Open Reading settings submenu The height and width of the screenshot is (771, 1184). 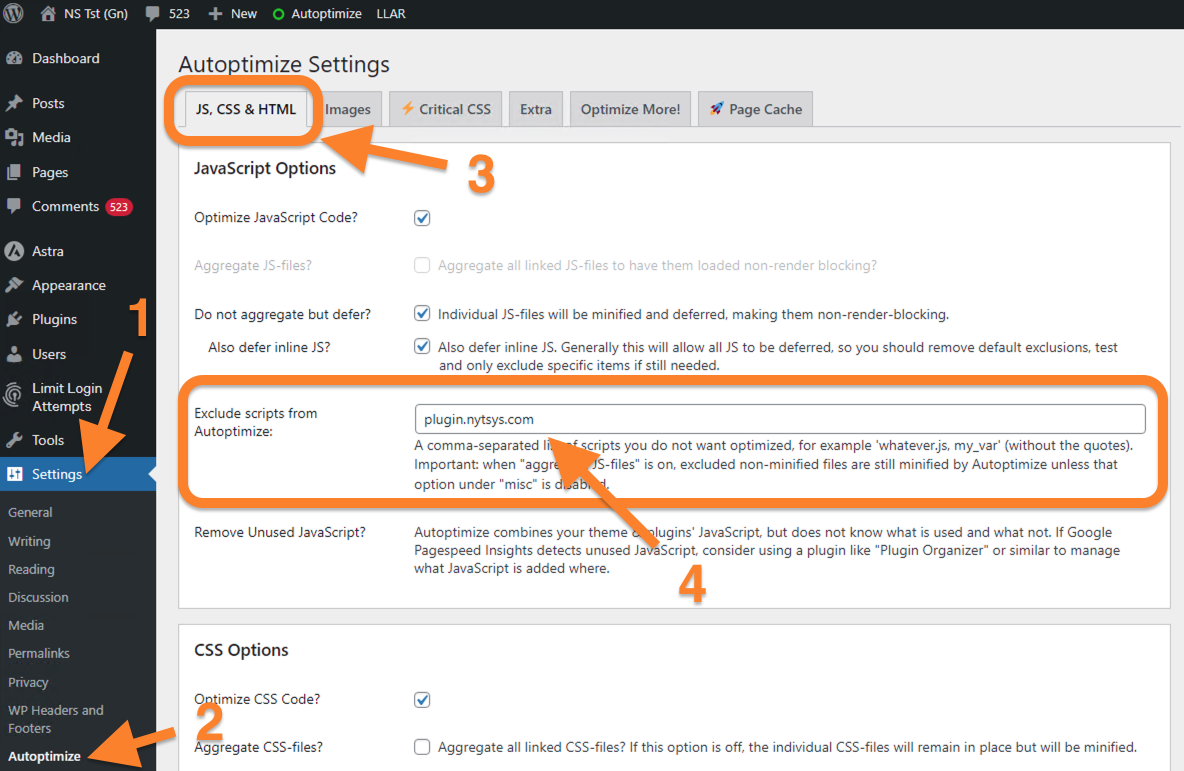(31, 569)
